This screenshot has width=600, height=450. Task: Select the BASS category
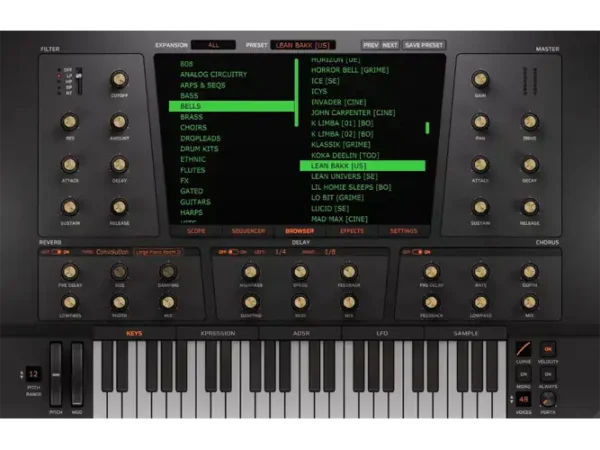(189, 95)
